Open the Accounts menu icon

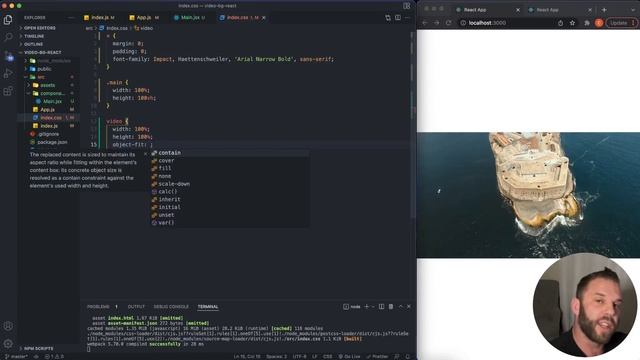(x=8, y=326)
